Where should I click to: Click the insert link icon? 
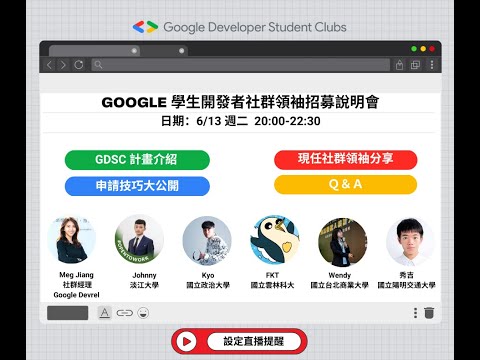(x=124, y=313)
